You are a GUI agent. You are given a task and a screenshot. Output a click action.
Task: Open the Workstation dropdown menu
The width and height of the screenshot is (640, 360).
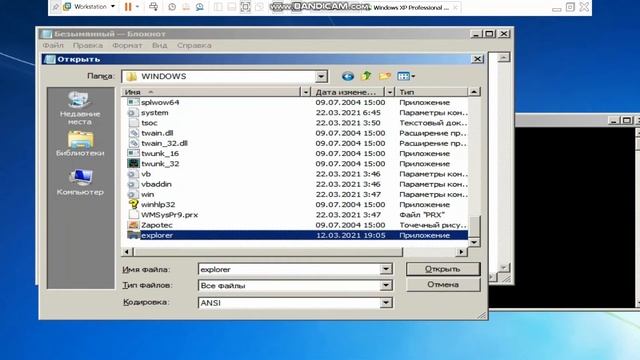pos(89,7)
